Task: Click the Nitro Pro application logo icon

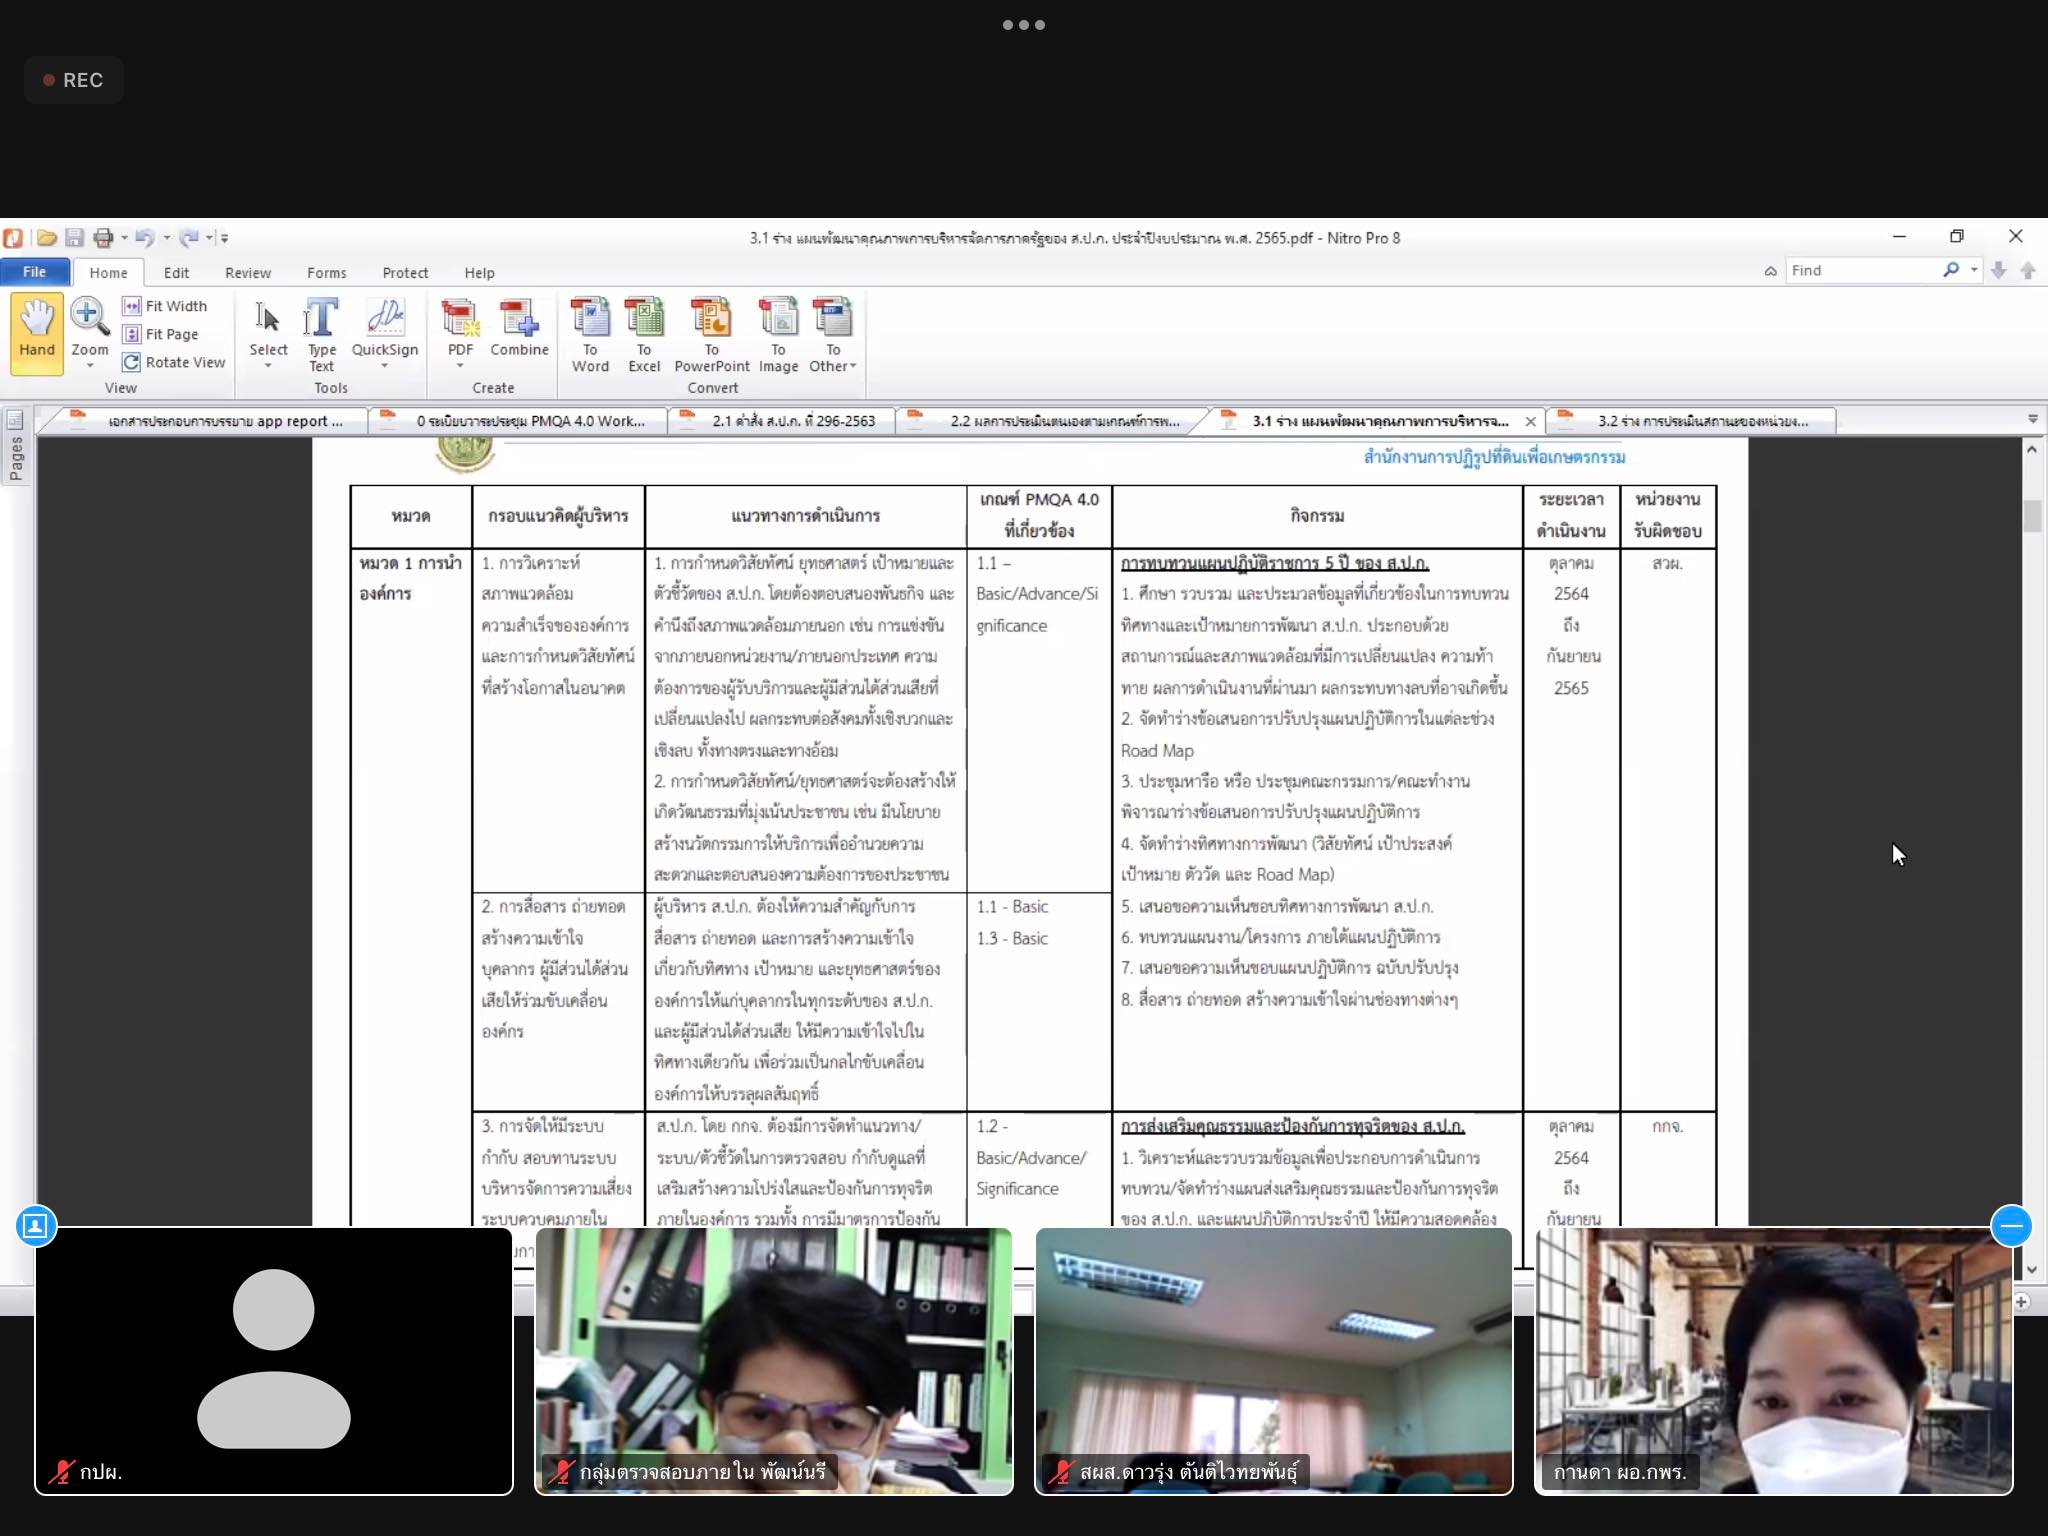Action: tap(13, 238)
